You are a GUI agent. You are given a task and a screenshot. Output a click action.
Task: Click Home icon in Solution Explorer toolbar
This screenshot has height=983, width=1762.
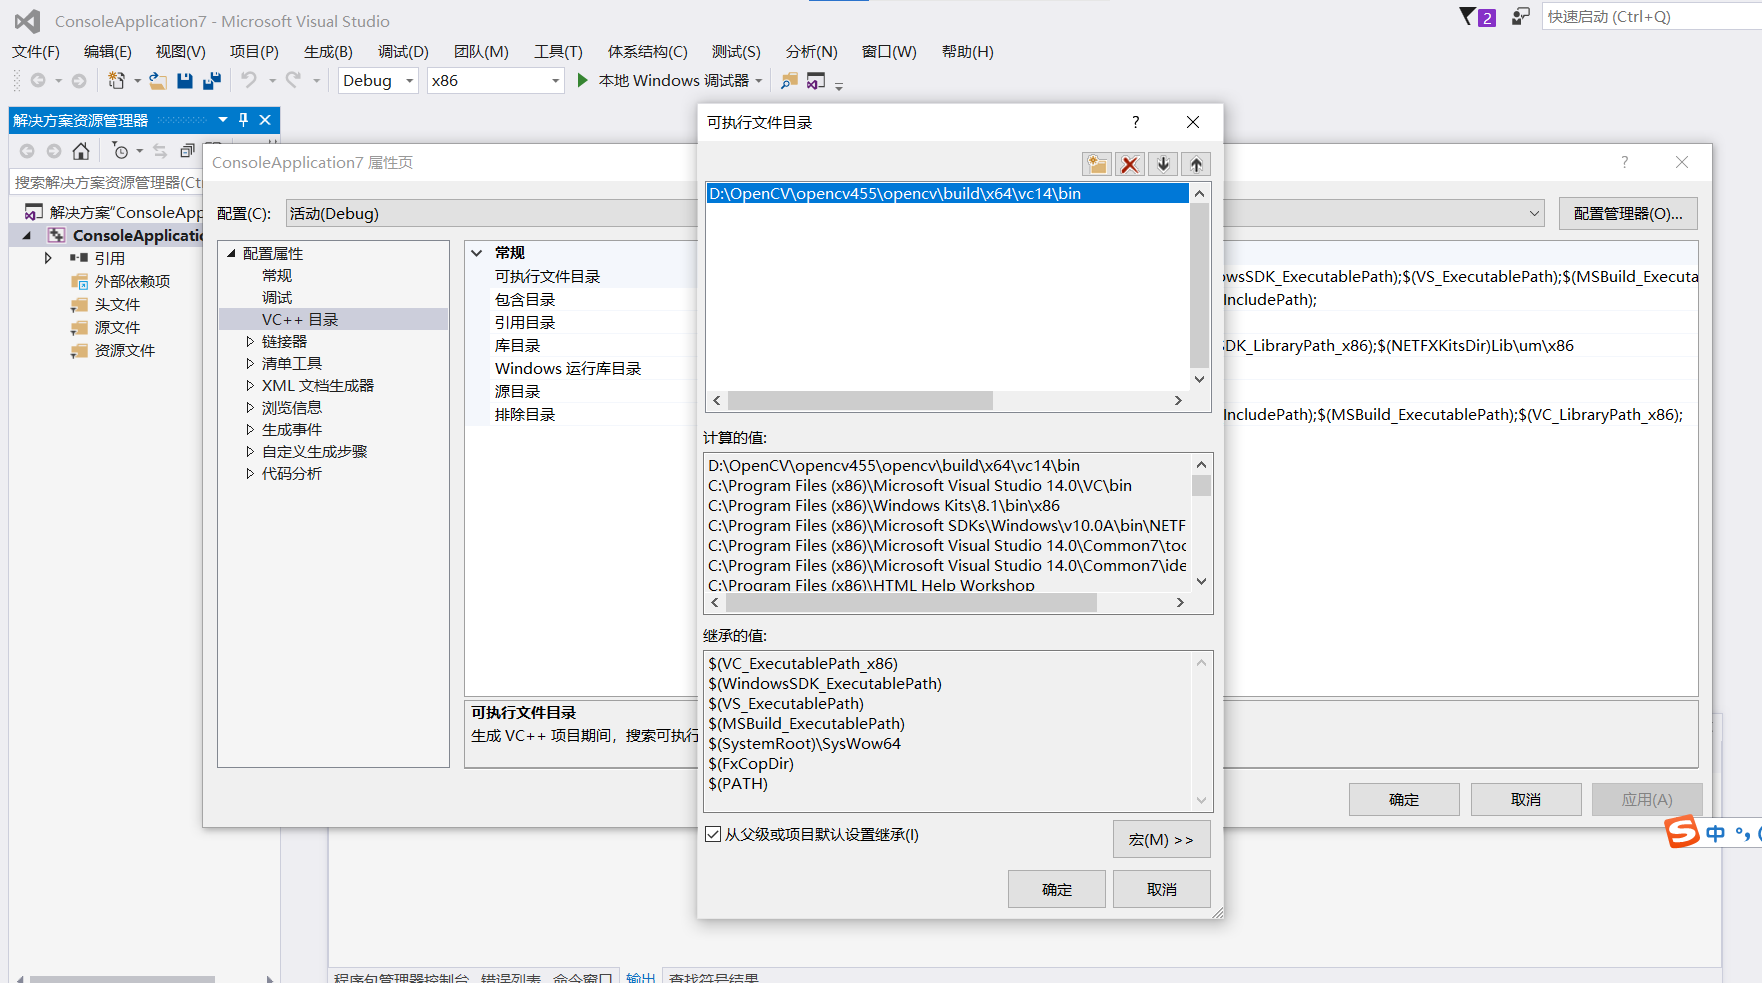pos(81,151)
